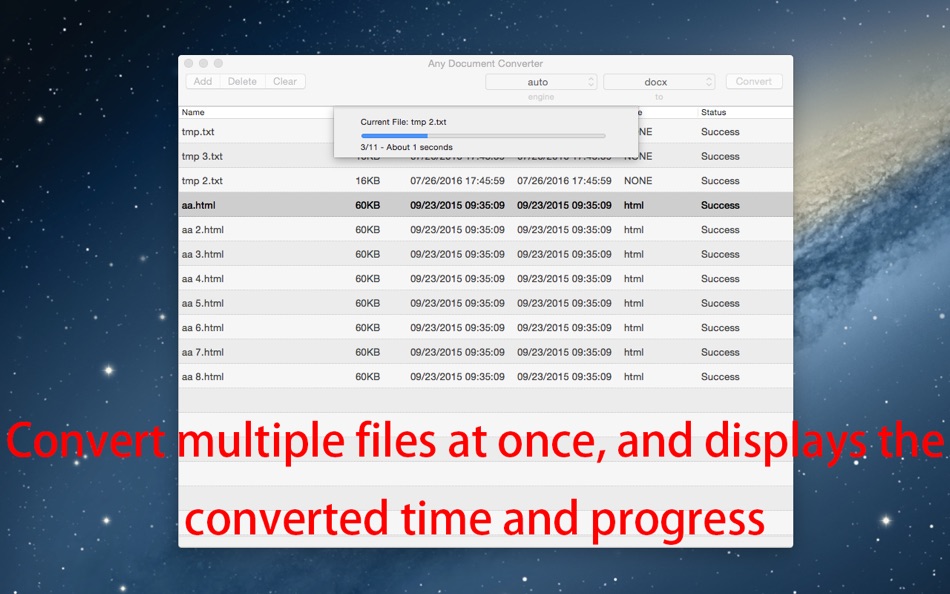Click the close window button
This screenshot has height=594, width=950.
pyautogui.click(x=188, y=63)
